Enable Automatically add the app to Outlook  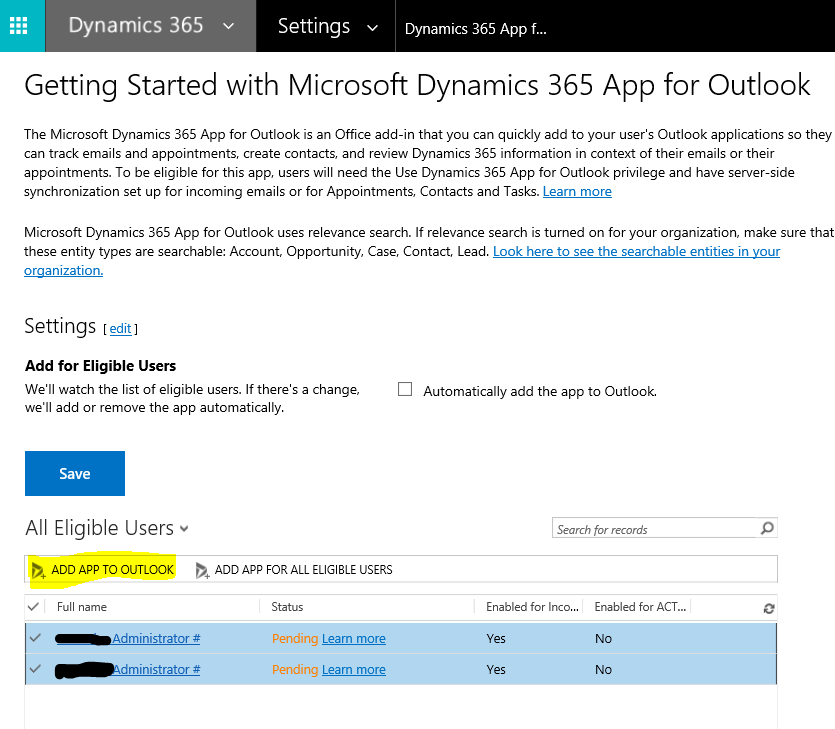click(x=405, y=388)
